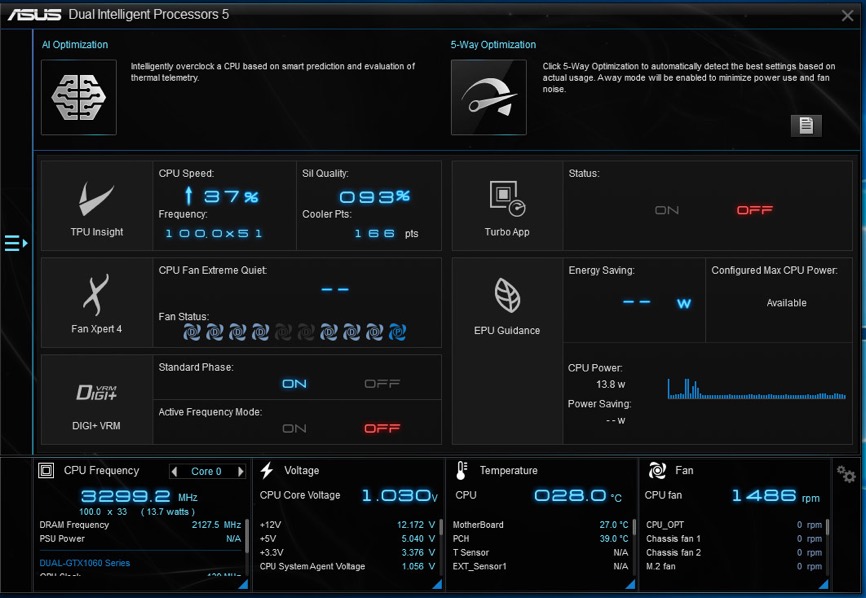Screen dimensions: 866x598
Task: Open the TPU Insight panel
Action: tap(97, 206)
